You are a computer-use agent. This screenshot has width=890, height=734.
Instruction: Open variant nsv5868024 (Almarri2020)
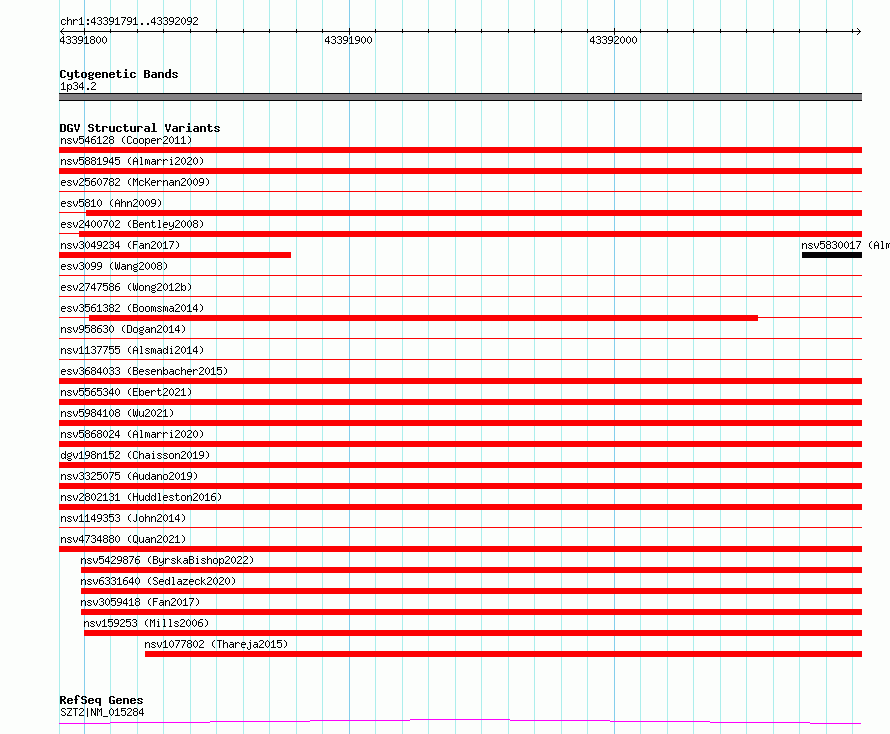pyautogui.click(x=132, y=434)
